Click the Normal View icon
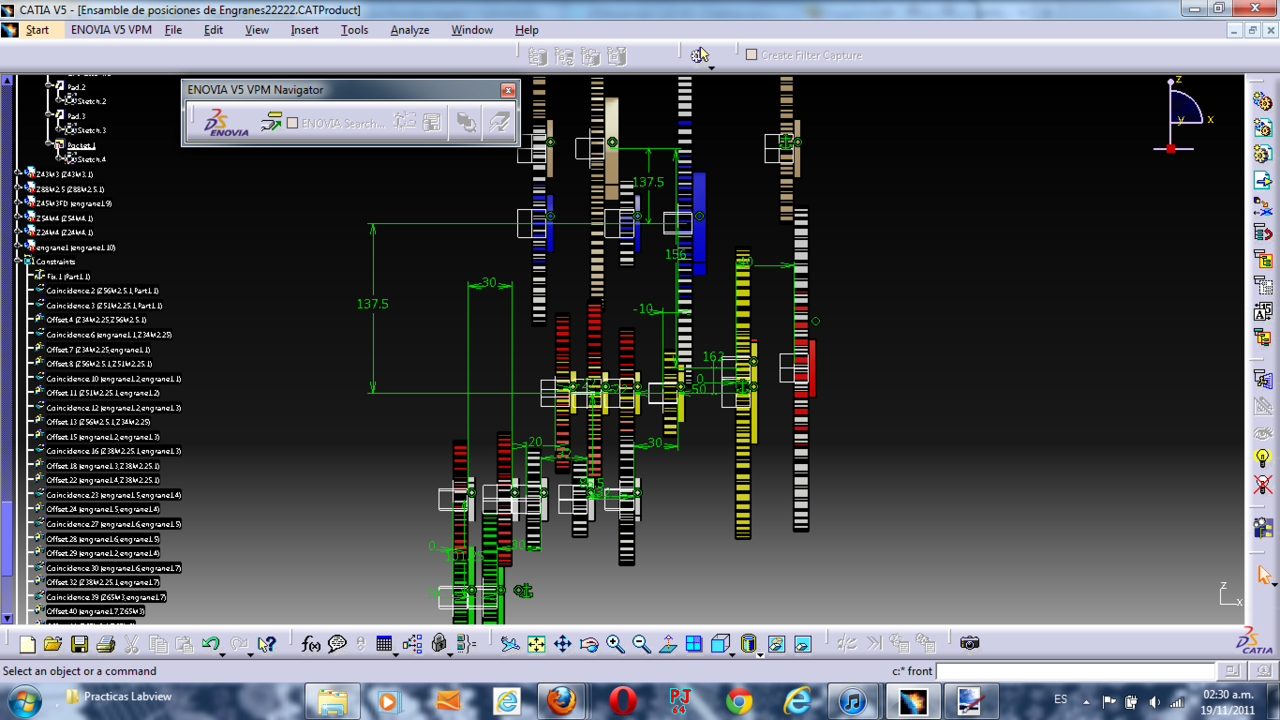This screenshot has height=720, width=1280. click(667, 645)
